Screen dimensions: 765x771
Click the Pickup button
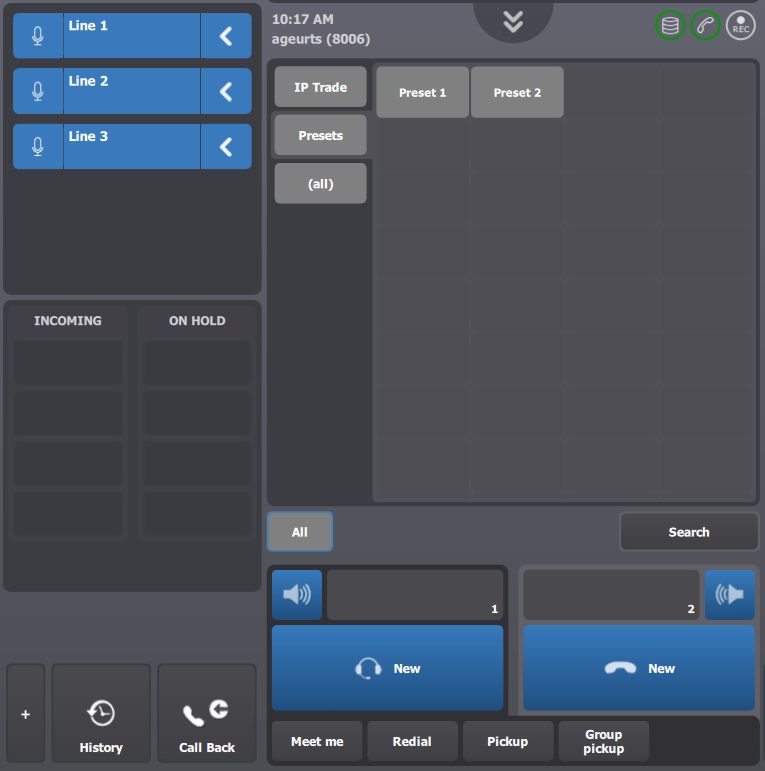point(507,741)
